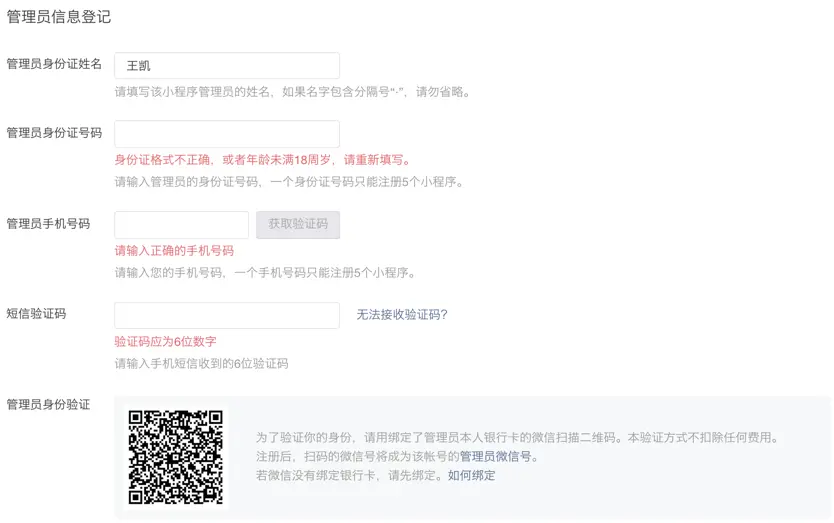Image resolution: width=834 pixels, height=523 pixels.
Task: Click the hint 请输入手机短信收到的6位验证码
Action: [x=201, y=364]
